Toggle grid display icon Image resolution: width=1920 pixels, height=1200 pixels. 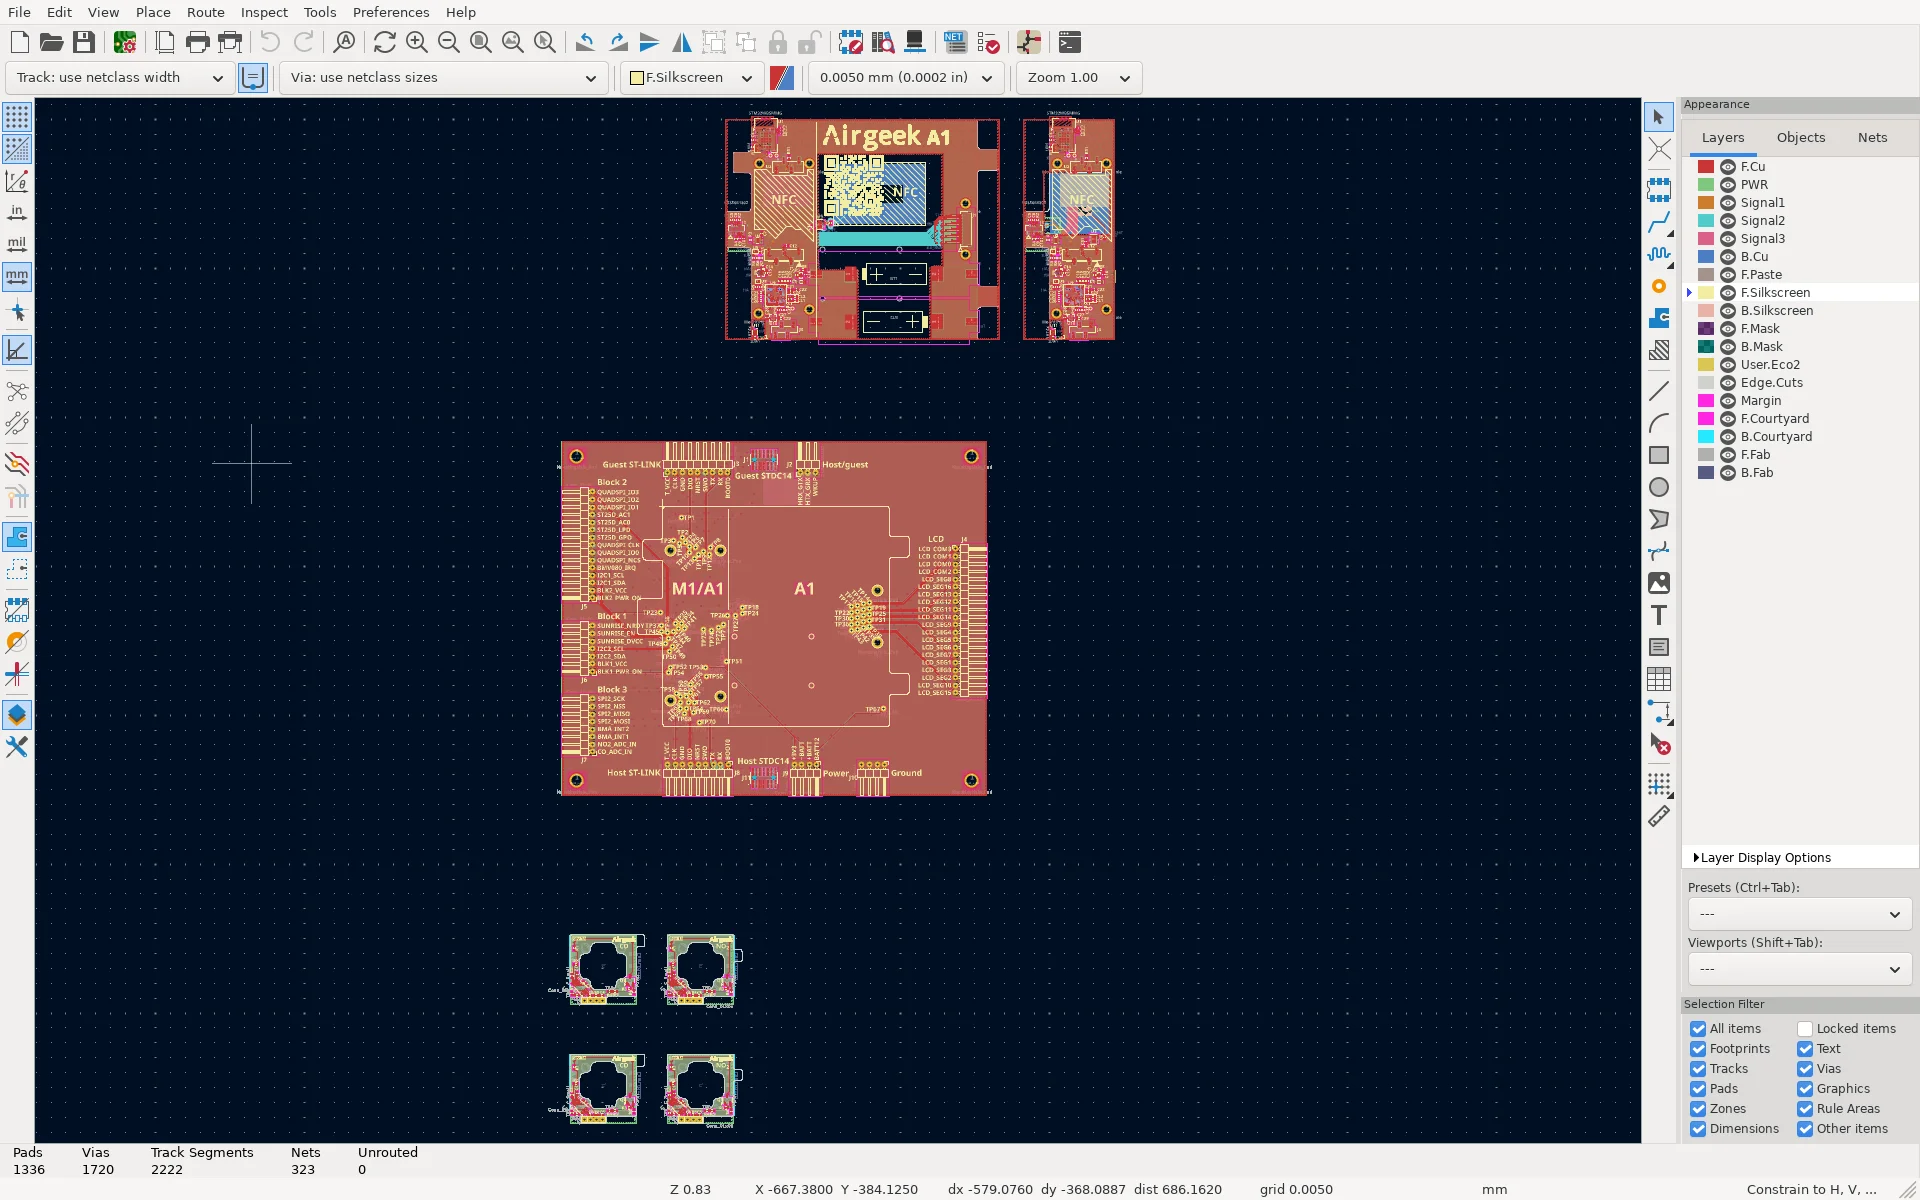pyautogui.click(x=17, y=117)
